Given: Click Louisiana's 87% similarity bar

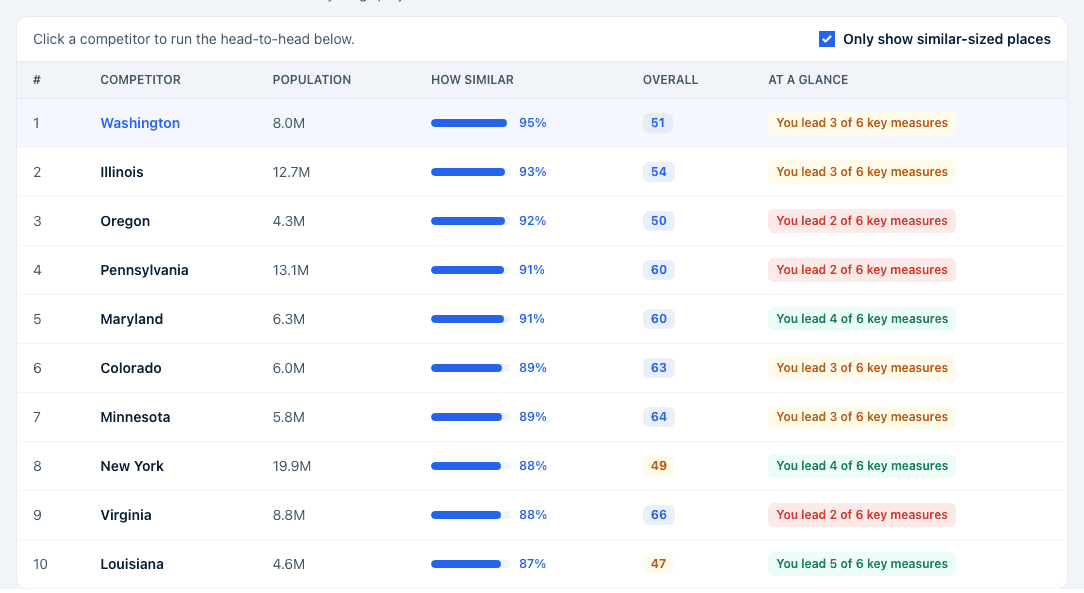Looking at the screenshot, I should tap(471, 565).
